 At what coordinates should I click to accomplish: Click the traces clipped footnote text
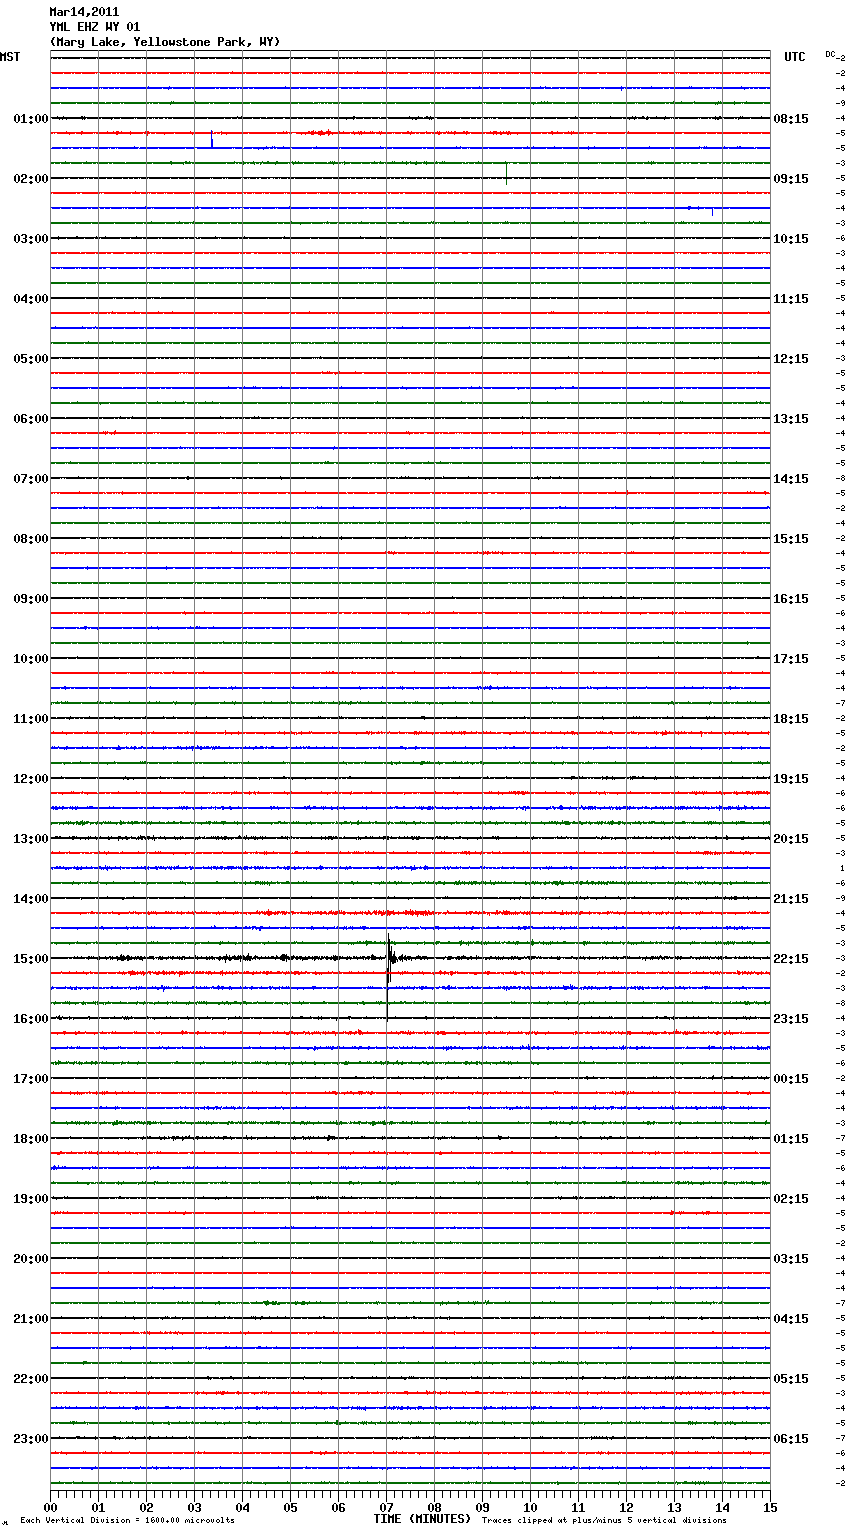coord(604,1521)
